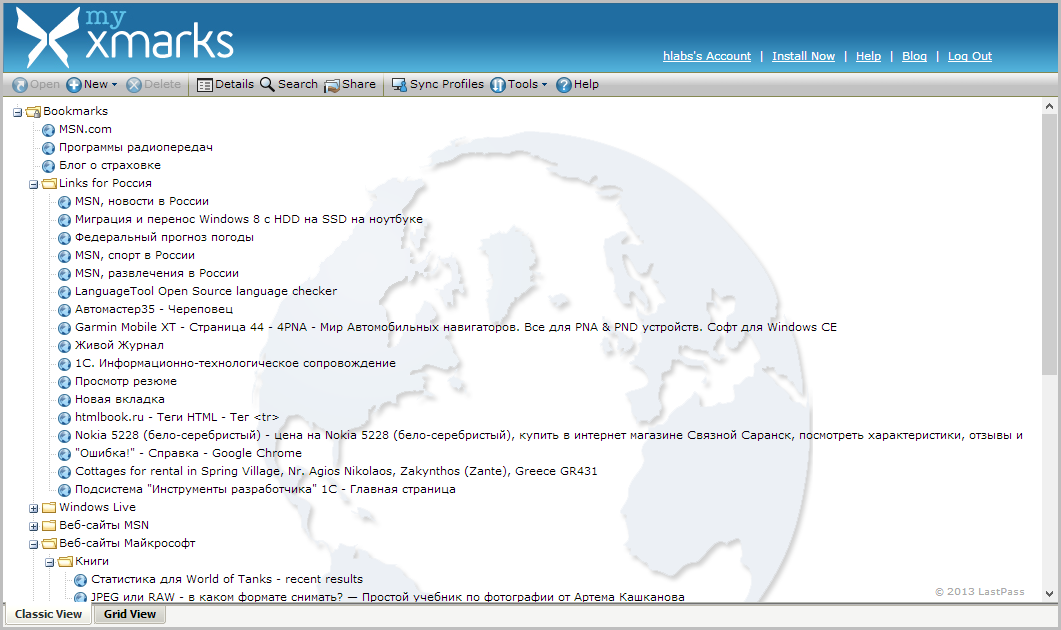
Task: Switch to Grid View tab
Action: tap(130, 614)
